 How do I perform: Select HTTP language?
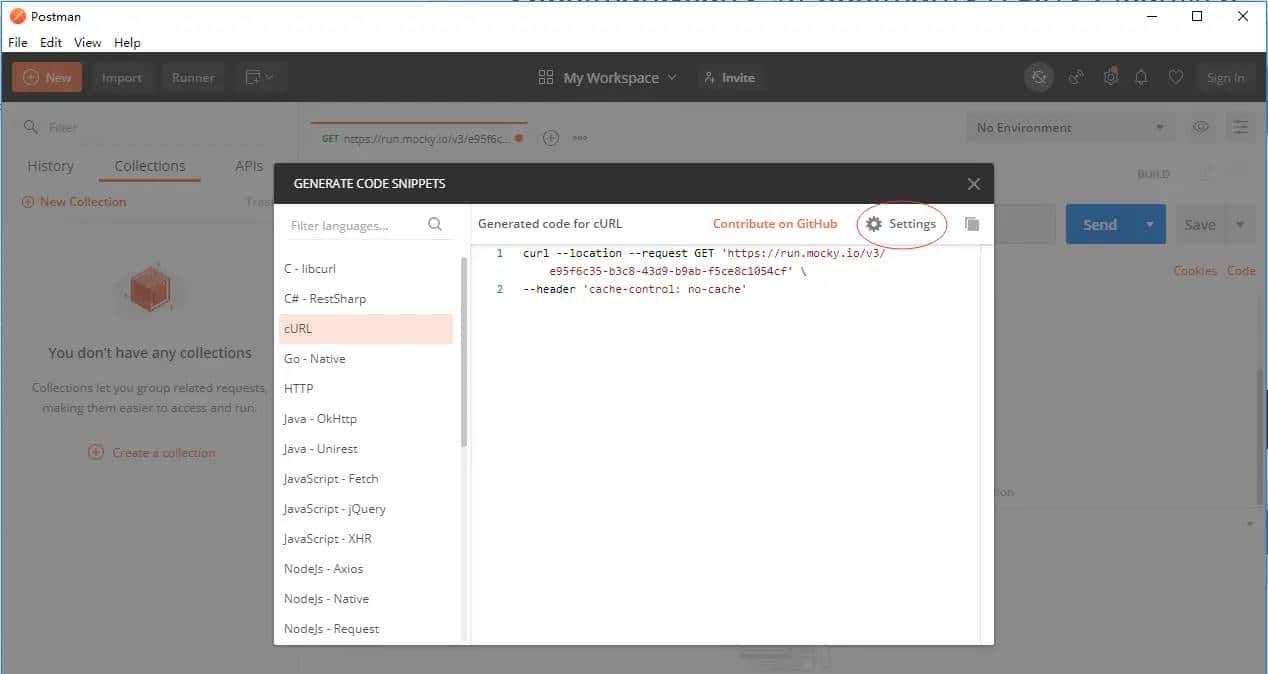coord(366,389)
